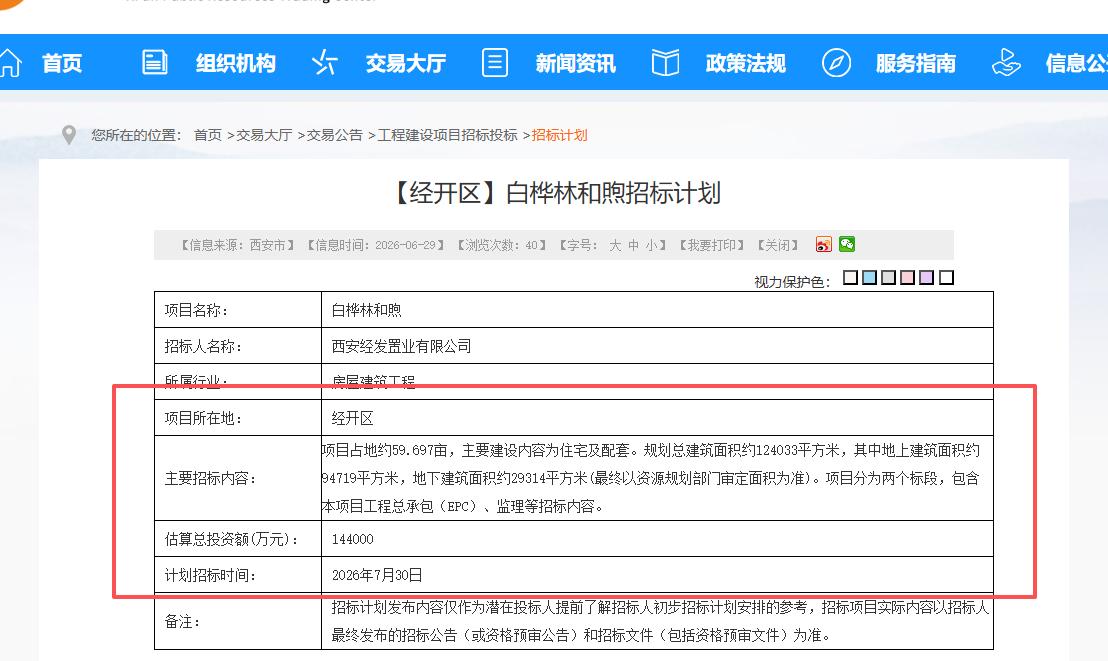Click the 关闭 link in the info bar
Image resolution: width=1108 pixels, height=661 pixels.
tap(777, 245)
